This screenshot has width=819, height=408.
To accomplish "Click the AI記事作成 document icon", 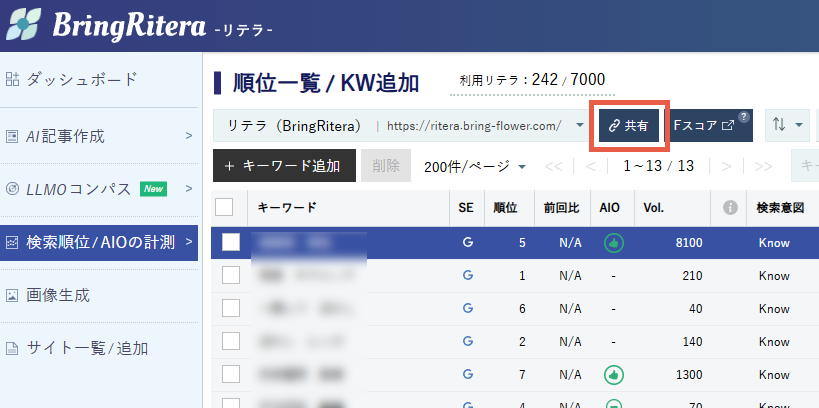I will click(12, 137).
